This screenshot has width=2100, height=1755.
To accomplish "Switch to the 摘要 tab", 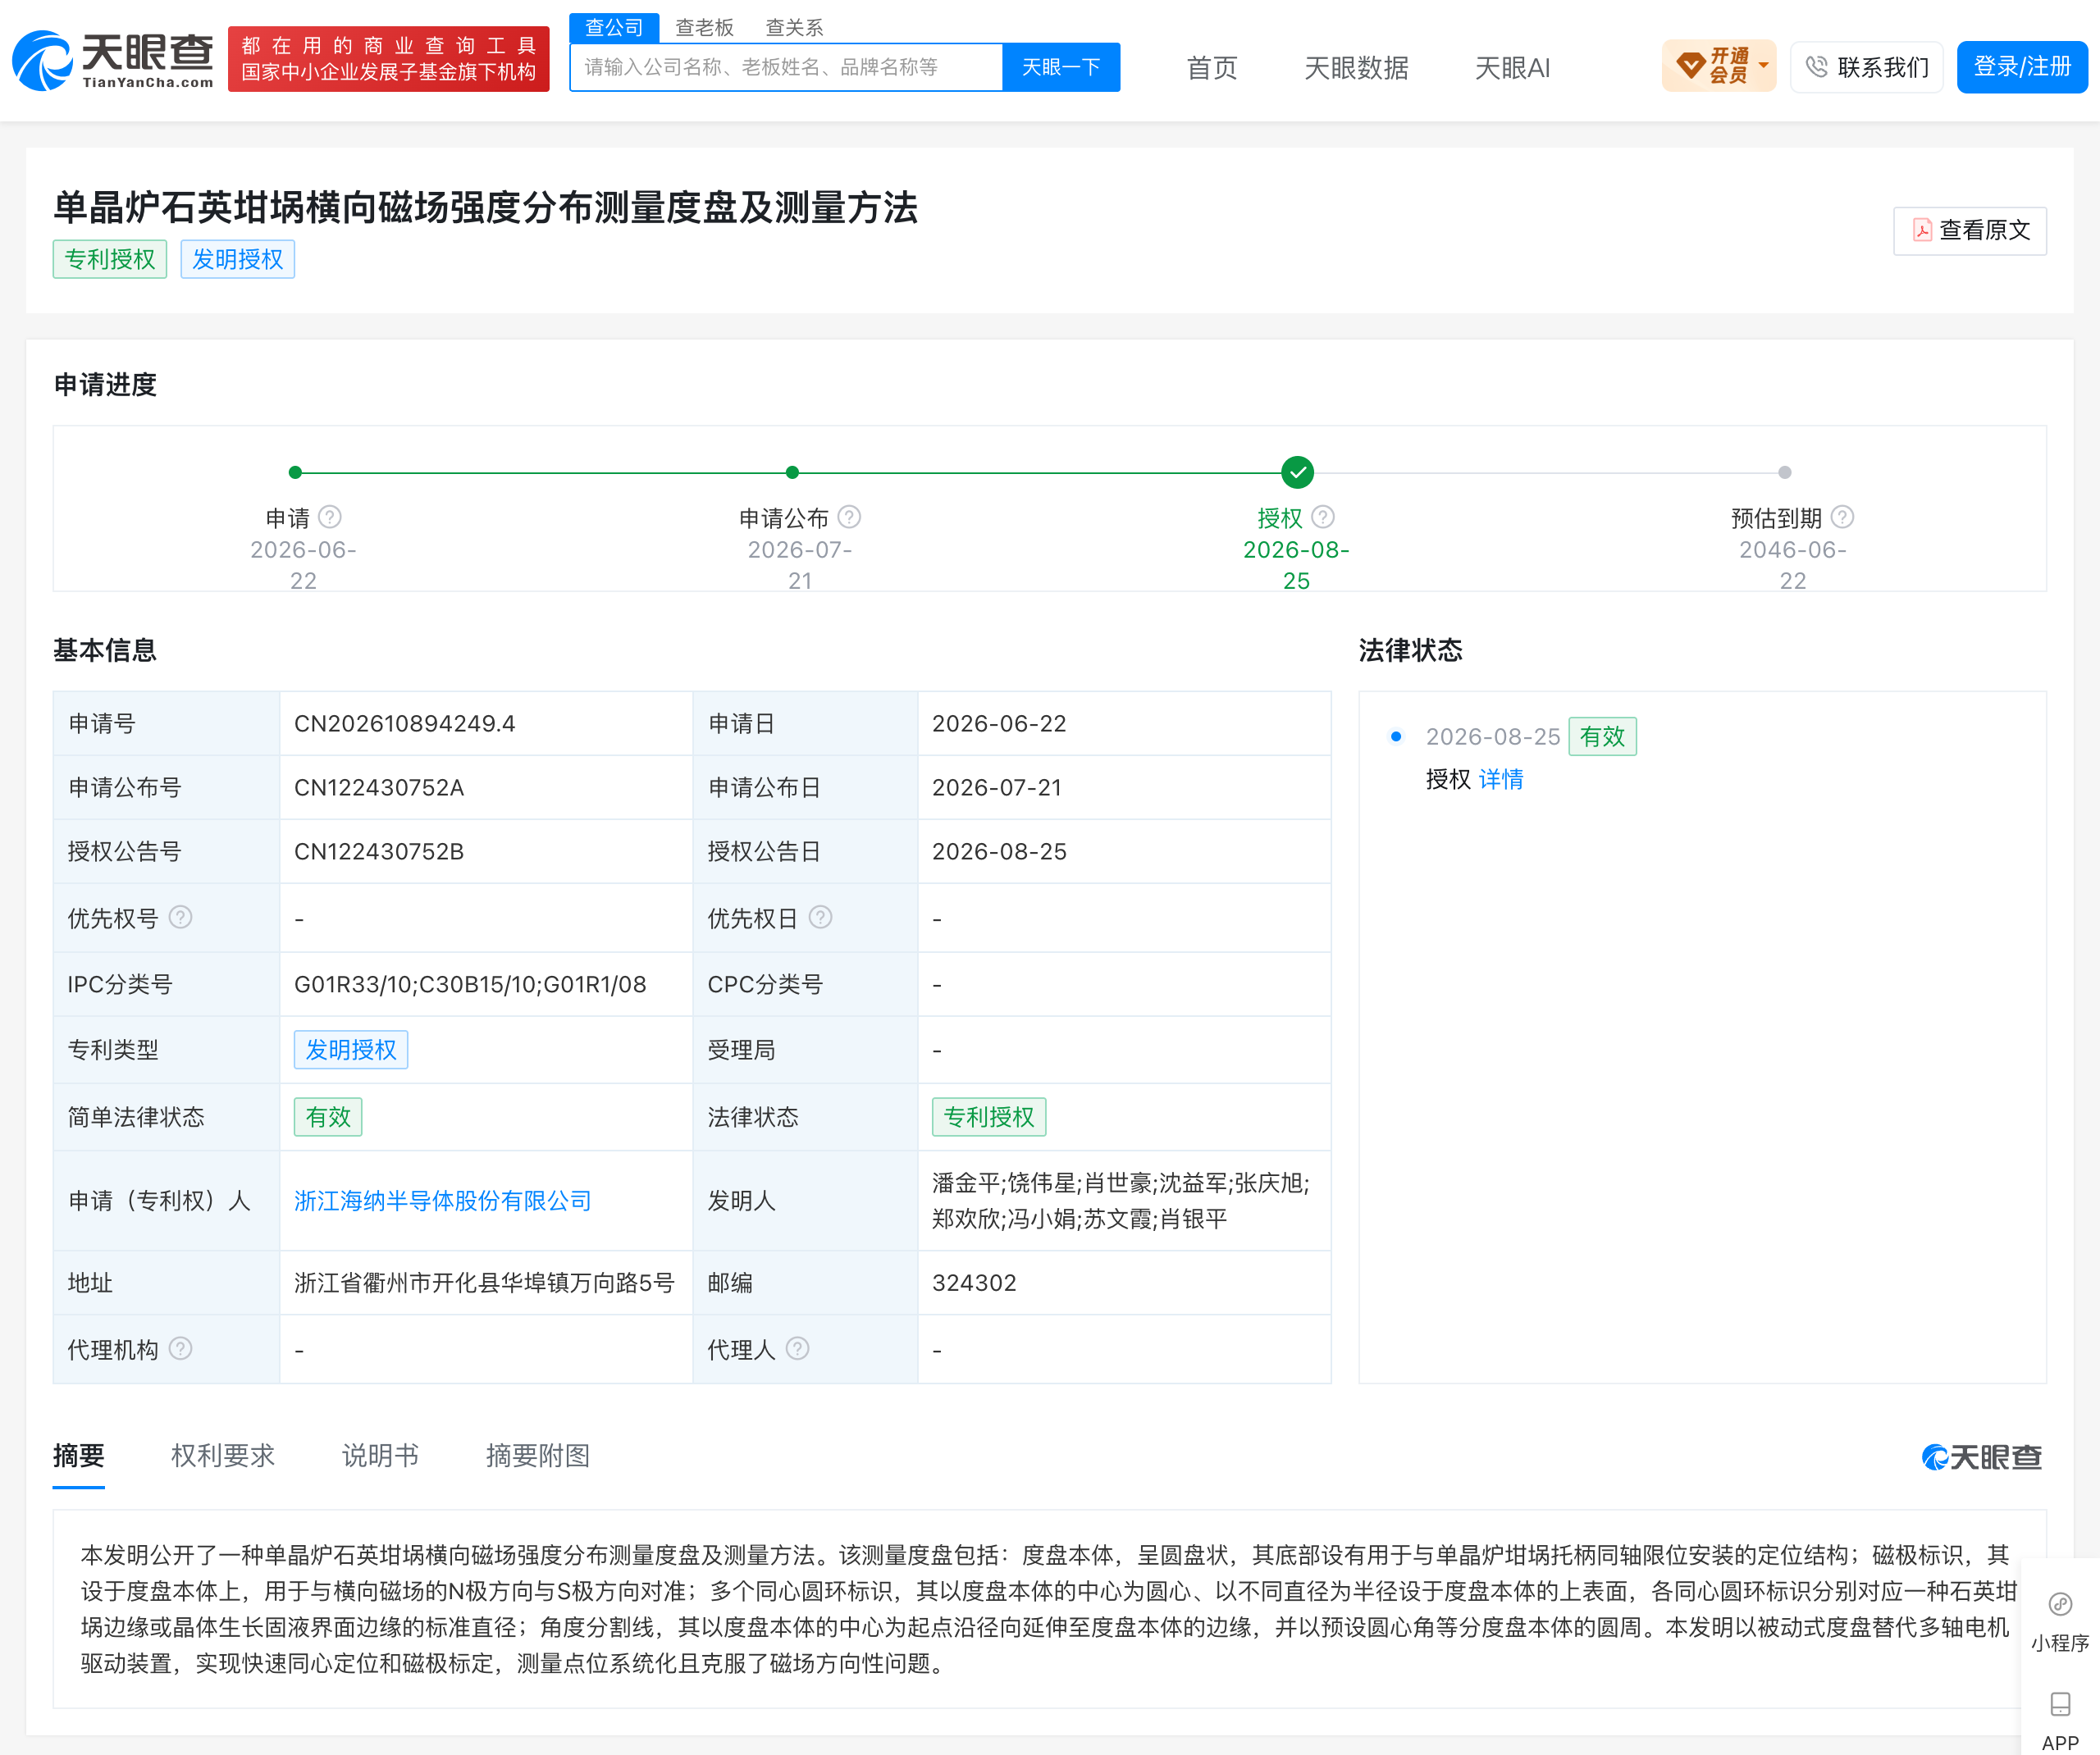I will (79, 1455).
